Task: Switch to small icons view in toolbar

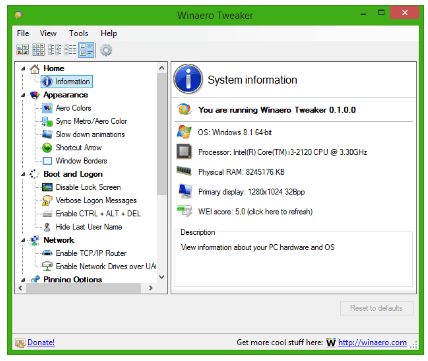Action: click(x=38, y=50)
